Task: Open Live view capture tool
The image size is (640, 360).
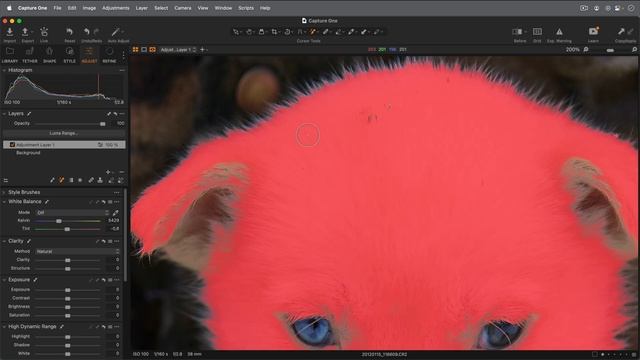Action: coord(44,32)
